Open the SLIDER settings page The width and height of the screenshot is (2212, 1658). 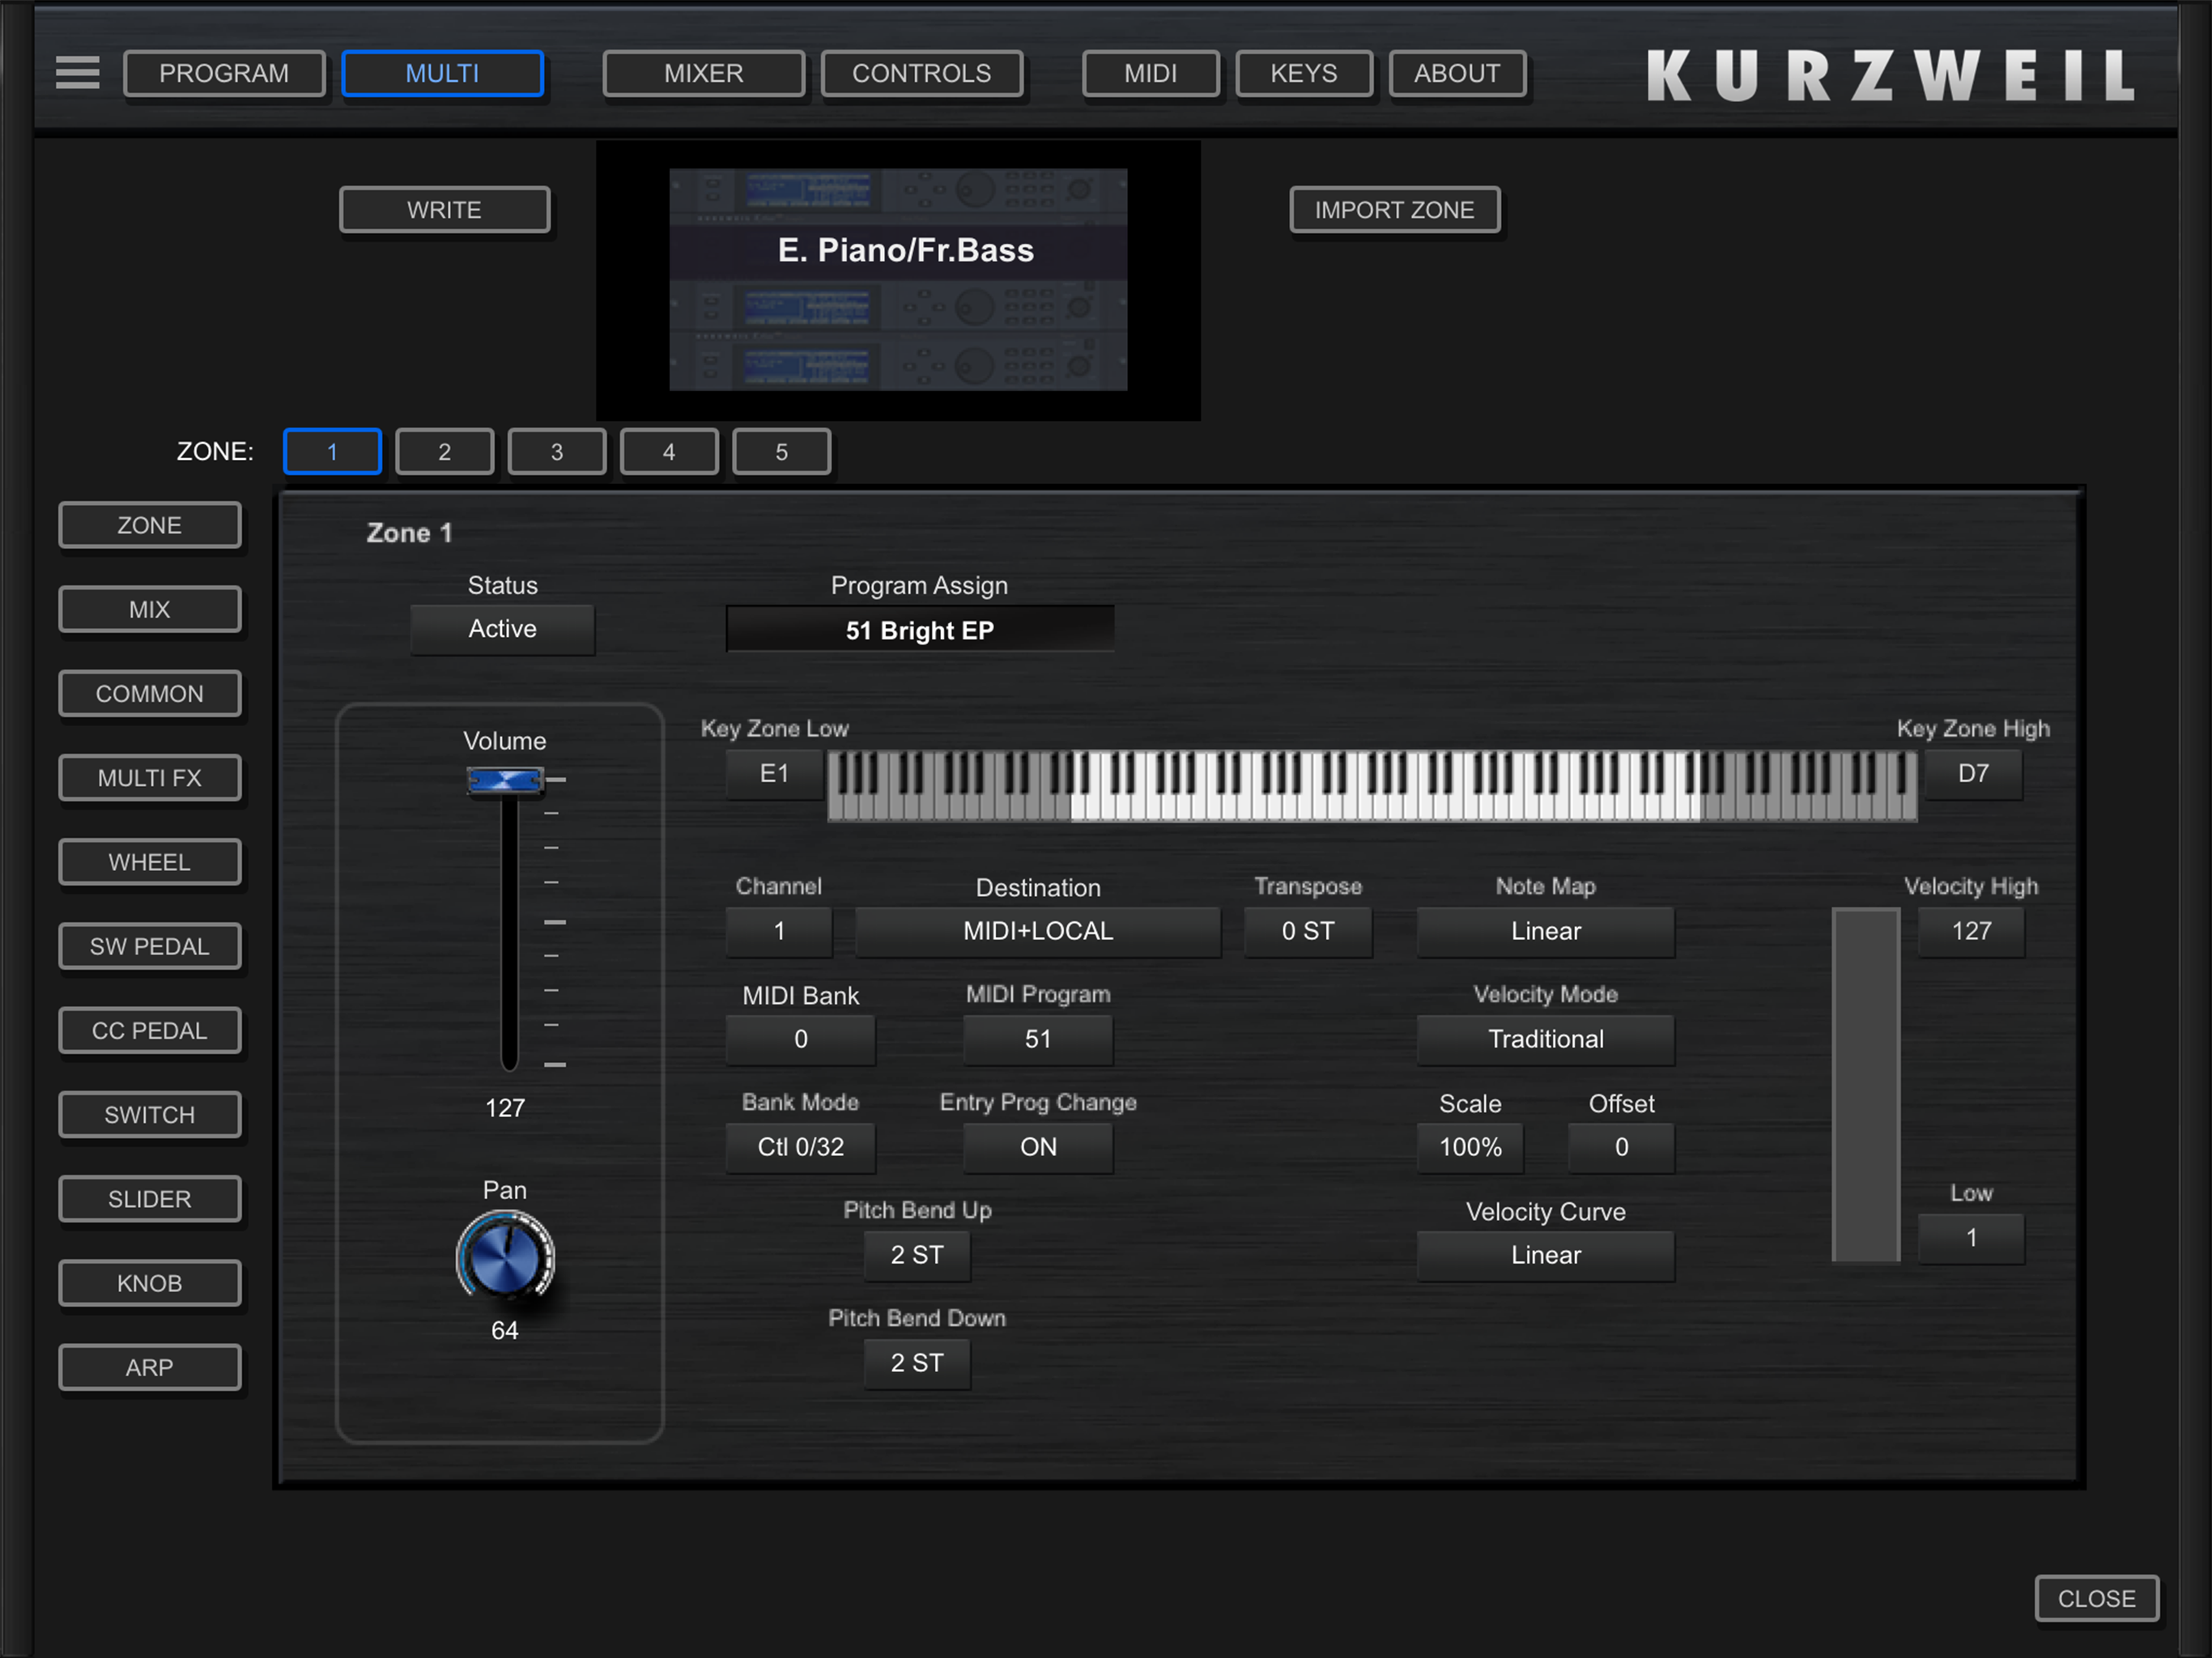tap(150, 1198)
